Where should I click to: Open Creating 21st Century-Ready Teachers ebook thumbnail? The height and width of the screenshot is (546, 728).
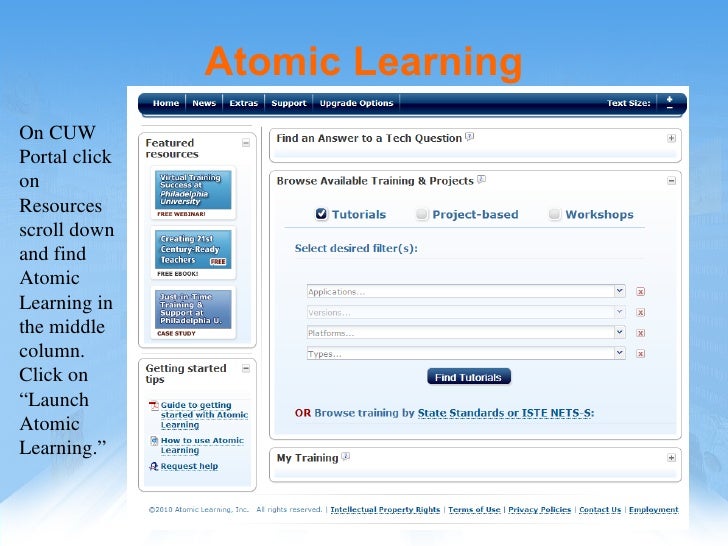coord(193,250)
